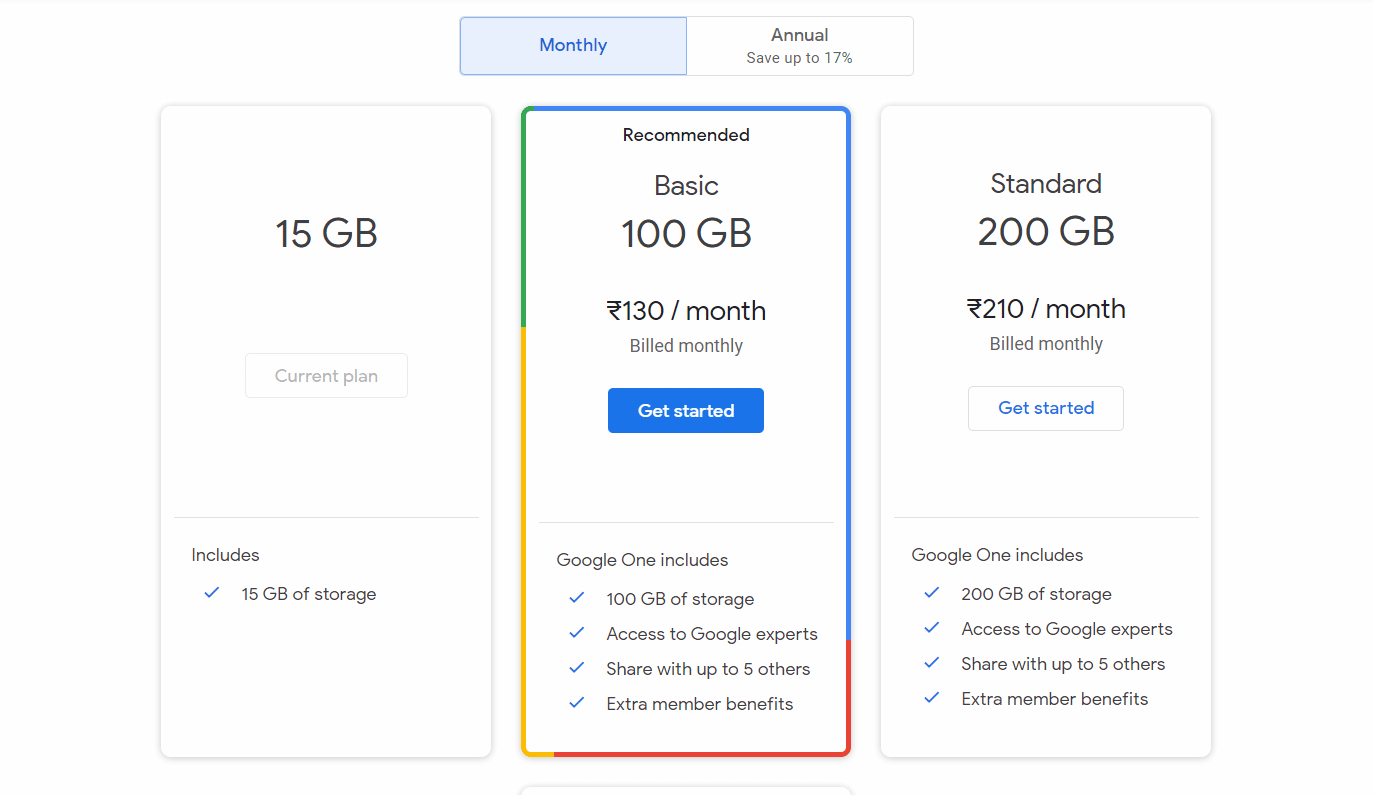The width and height of the screenshot is (1373, 795).
Task: Click Standard plan's Share with up to 5 others checkmark
Action: [x=932, y=663]
